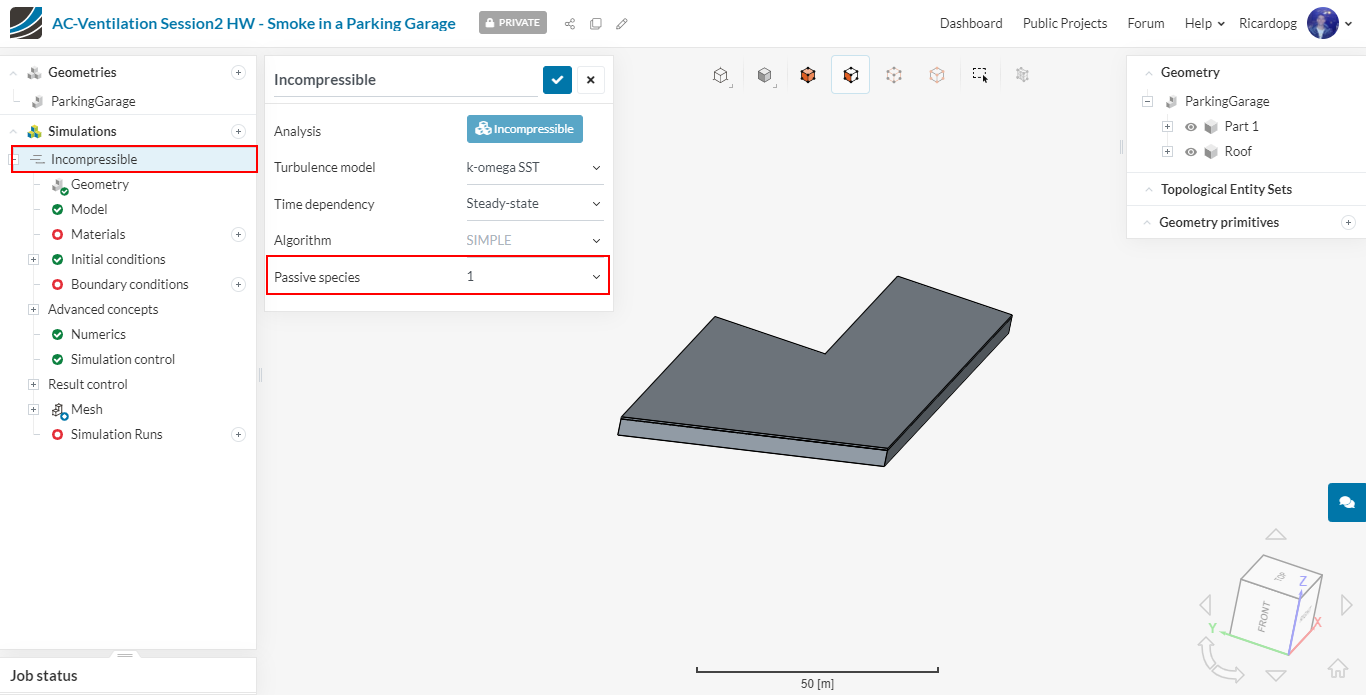Expand the Result control node

point(33,384)
